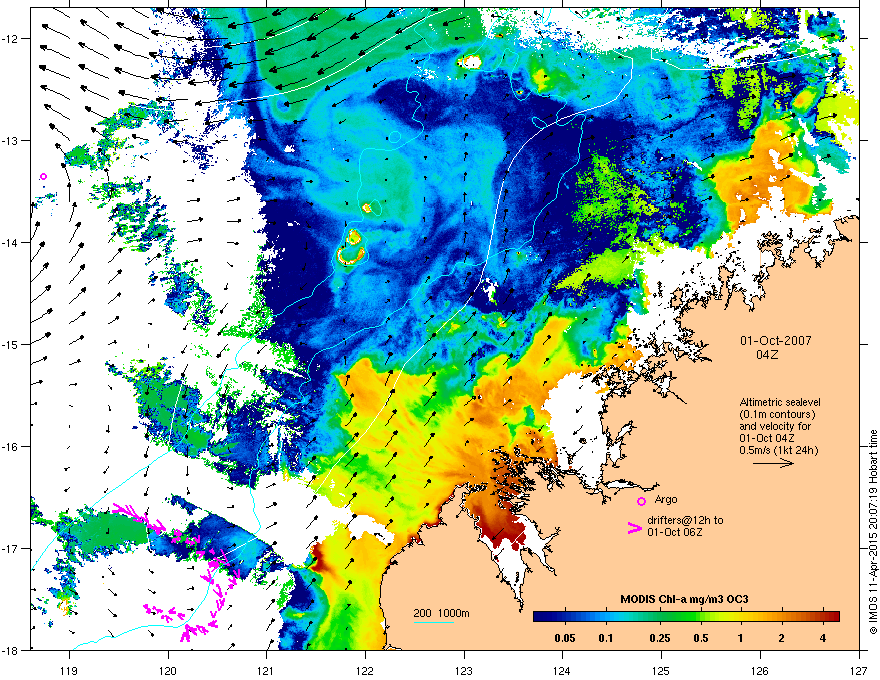Click latitude axis label -15
The width and height of the screenshot is (880, 680).
pos(10,344)
